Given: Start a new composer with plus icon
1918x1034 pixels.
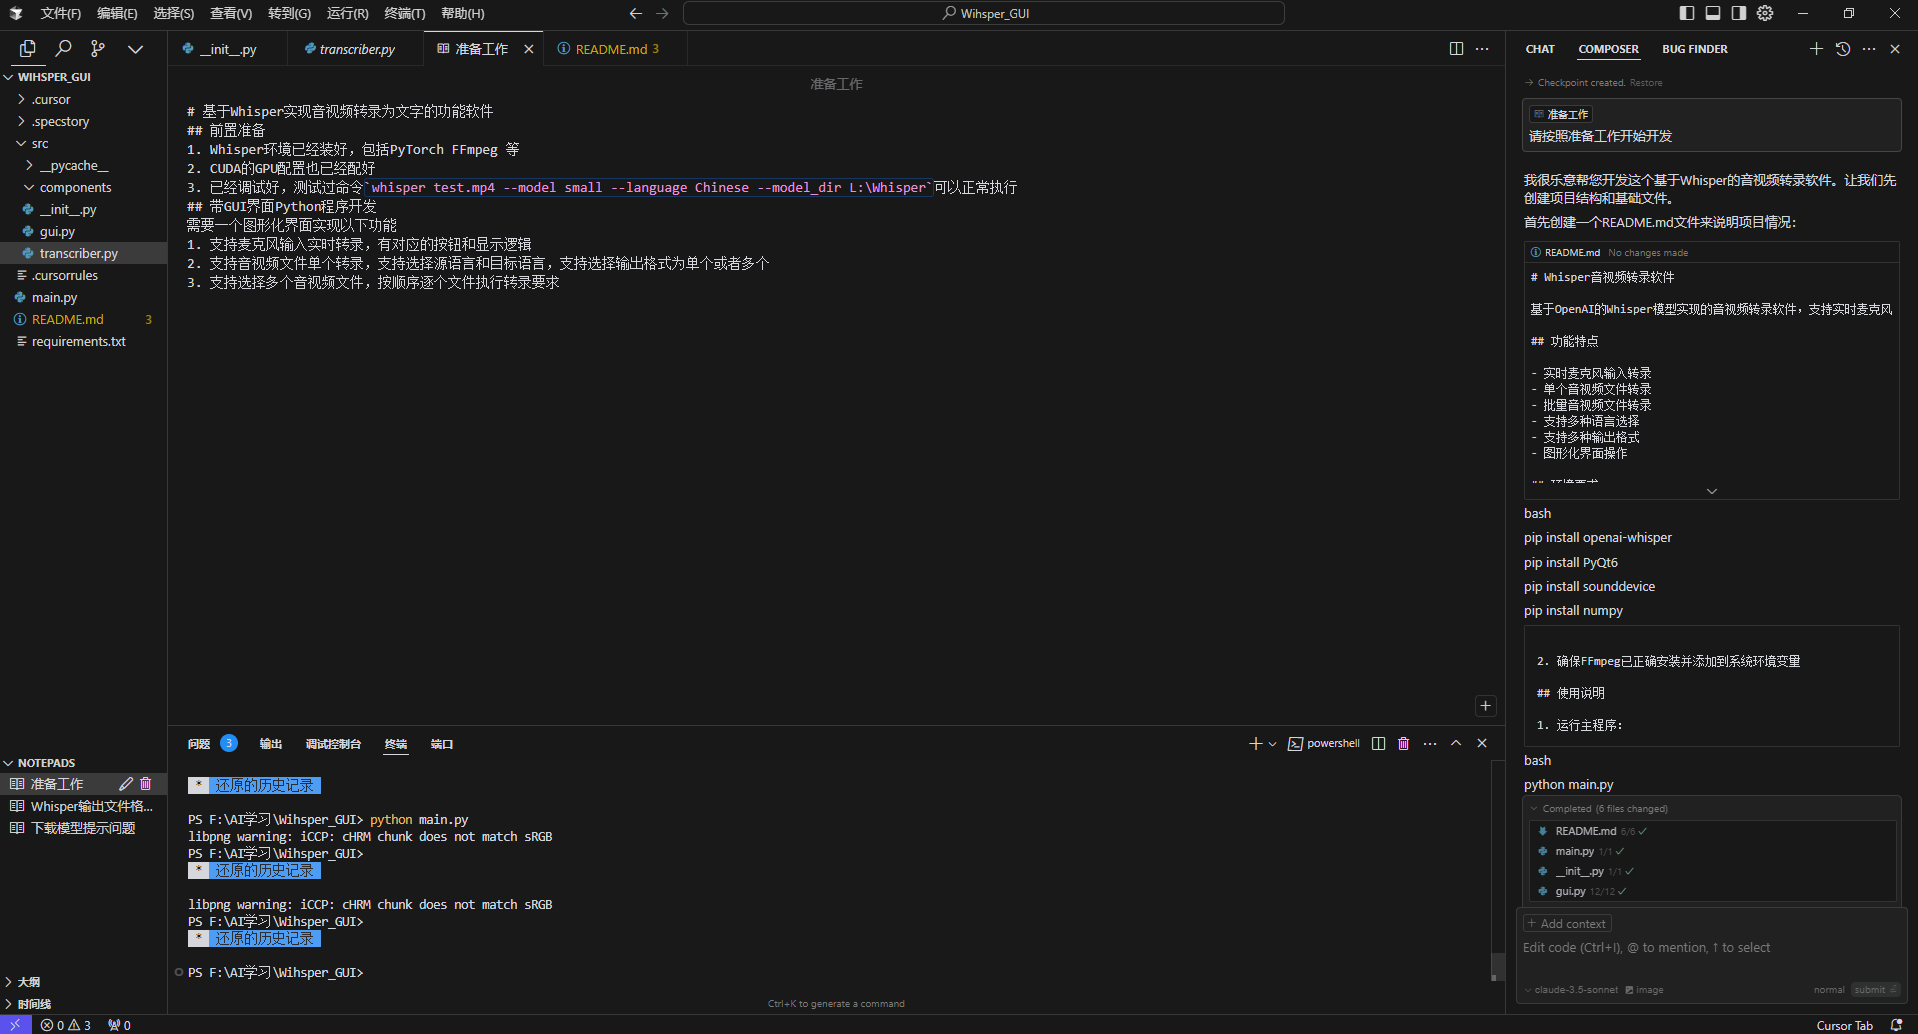Looking at the screenshot, I should pyautogui.click(x=1816, y=48).
